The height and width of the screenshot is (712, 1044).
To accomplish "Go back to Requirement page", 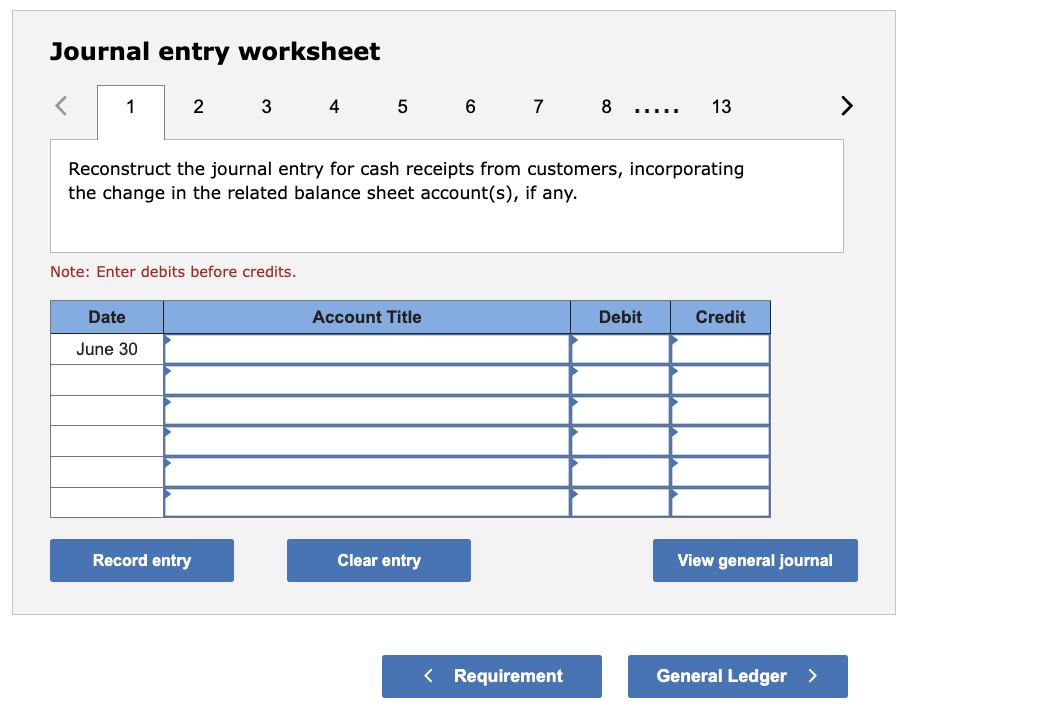I will (x=492, y=676).
